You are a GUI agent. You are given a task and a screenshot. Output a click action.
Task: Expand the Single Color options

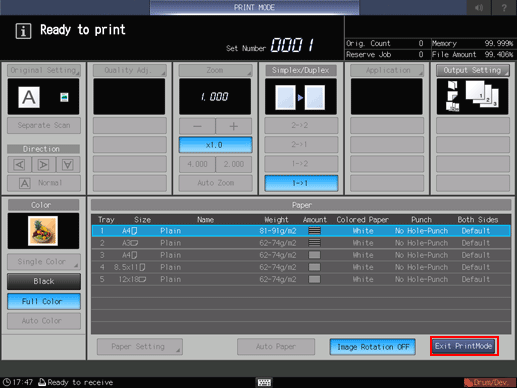[44, 262]
